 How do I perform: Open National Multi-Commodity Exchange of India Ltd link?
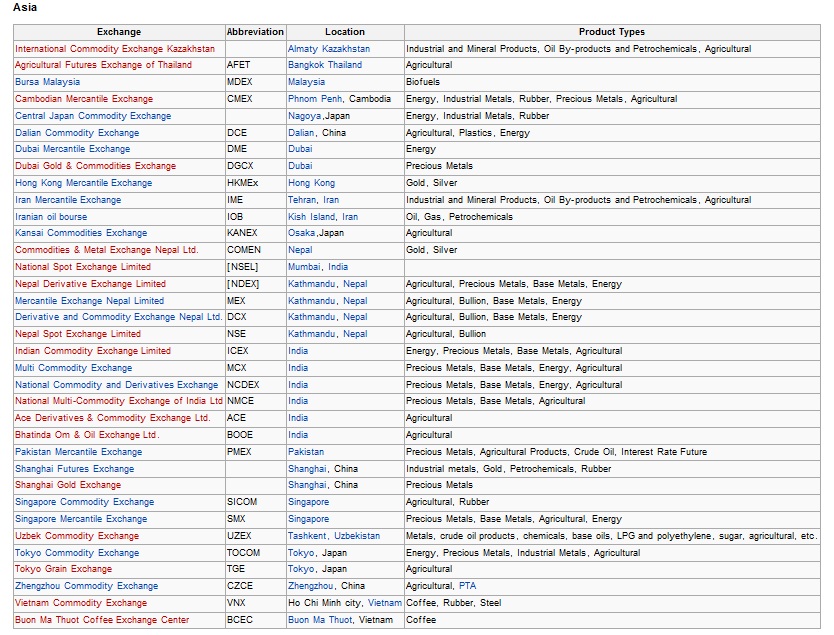[119, 401]
